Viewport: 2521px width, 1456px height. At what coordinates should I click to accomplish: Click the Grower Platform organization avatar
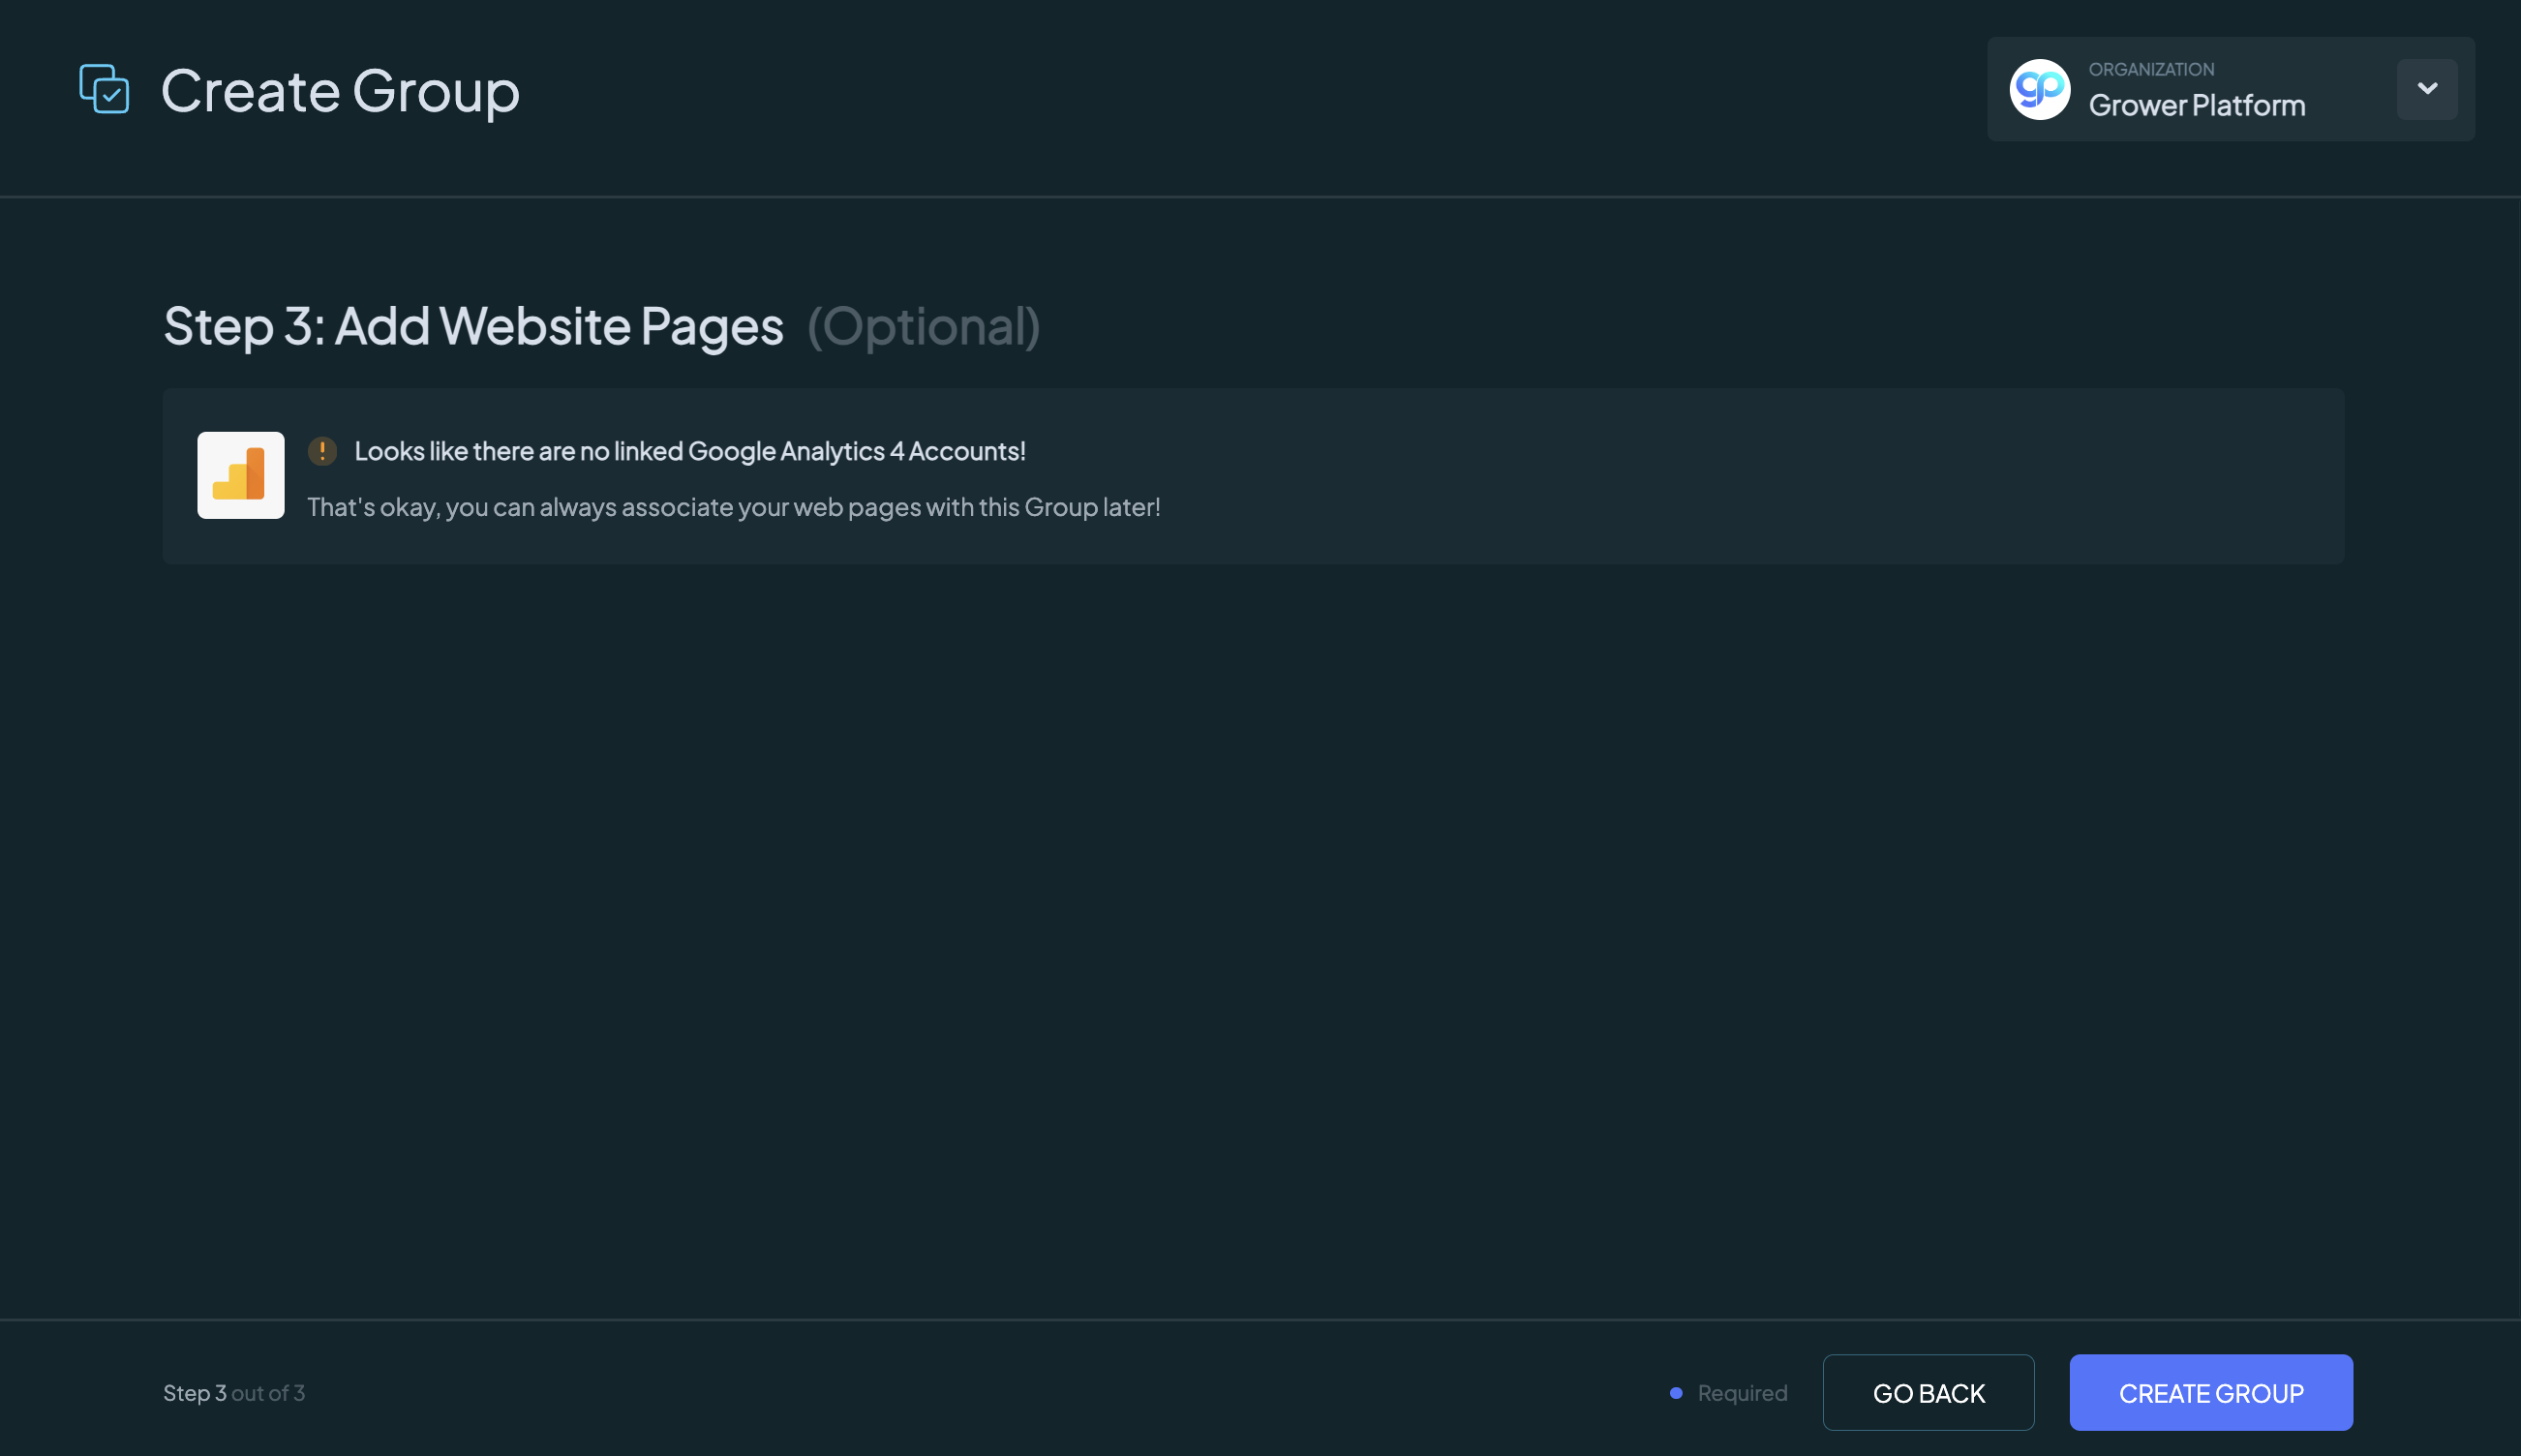(x=2039, y=89)
